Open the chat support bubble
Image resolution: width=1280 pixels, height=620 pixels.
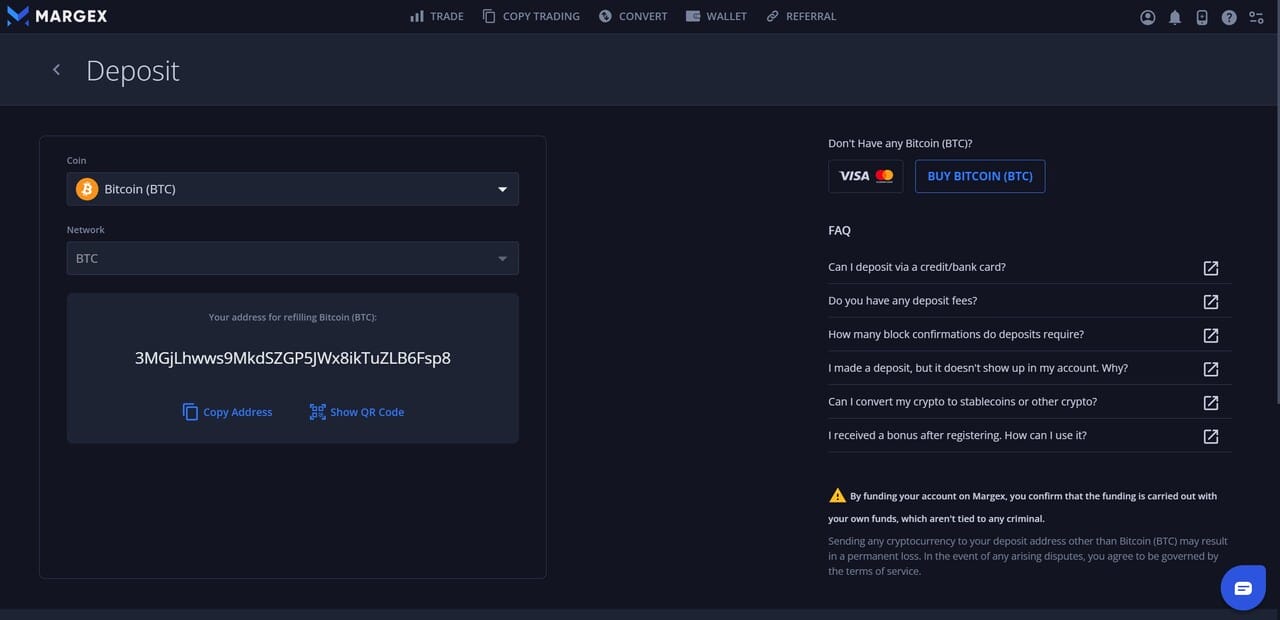pyautogui.click(x=1242, y=587)
